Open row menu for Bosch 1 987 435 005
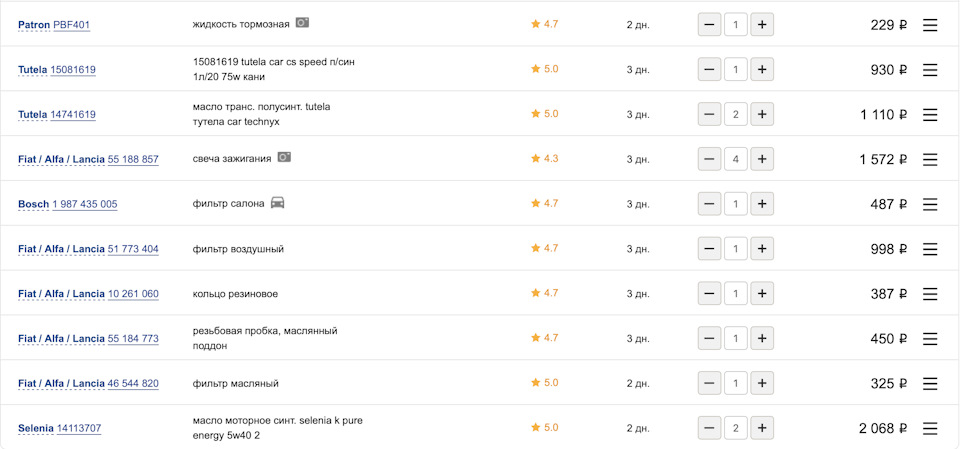The height and width of the screenshot is (449, 960). (930, 204)
